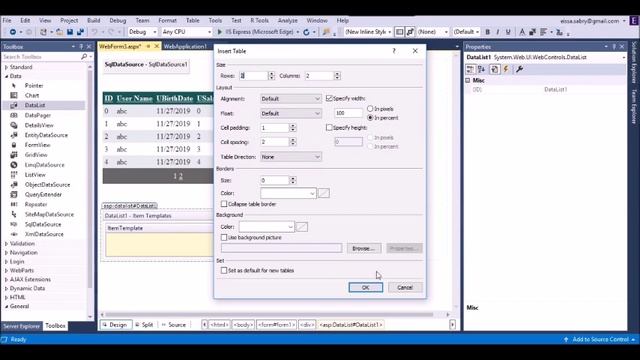Open the Debug configuration dropdown

[142, 32]
